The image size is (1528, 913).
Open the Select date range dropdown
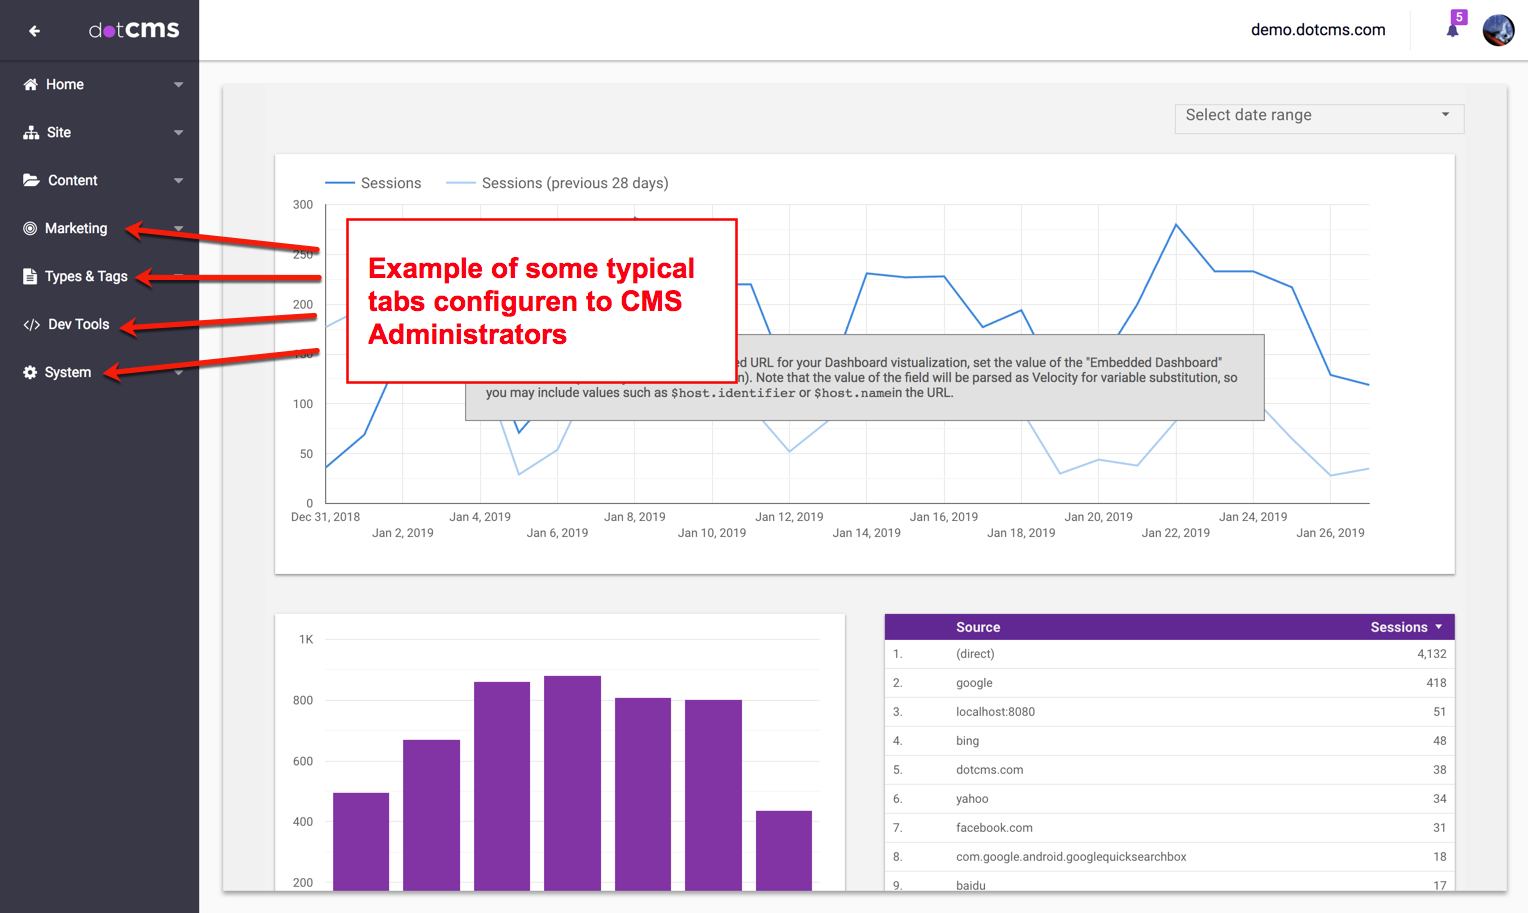point(1318,116)
